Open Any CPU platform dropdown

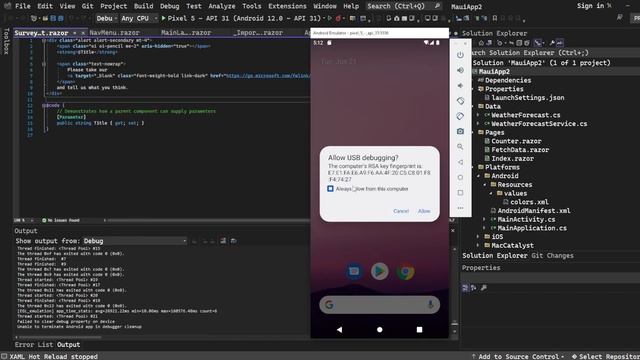[x=139, y=18]
